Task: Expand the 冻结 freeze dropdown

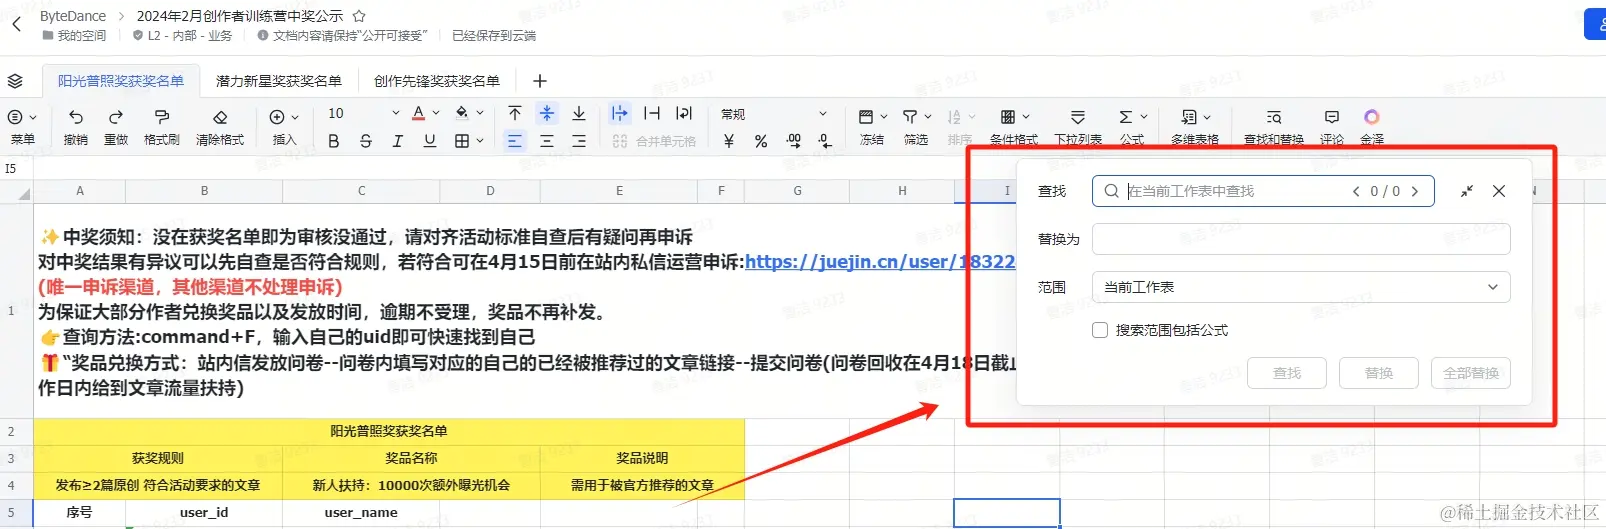Action: point(884,117)
